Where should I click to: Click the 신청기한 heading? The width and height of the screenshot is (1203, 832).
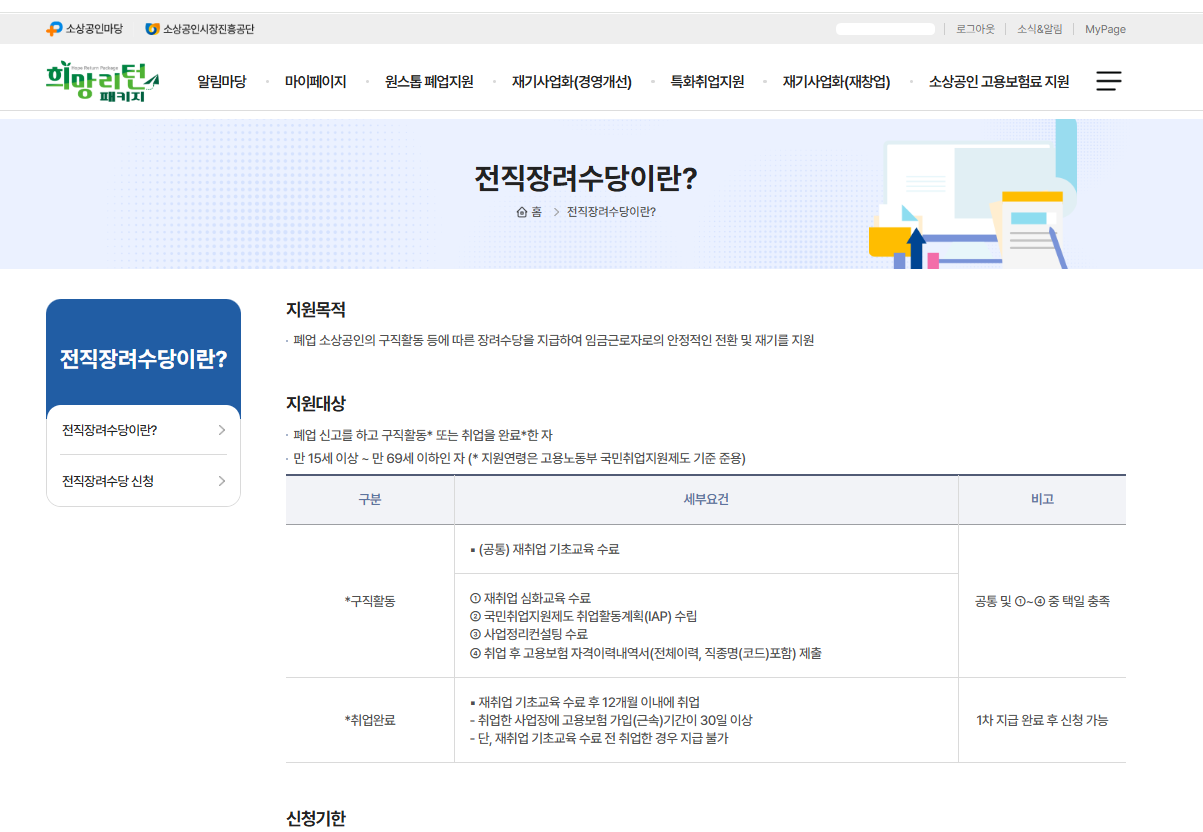tap(316, 818)
